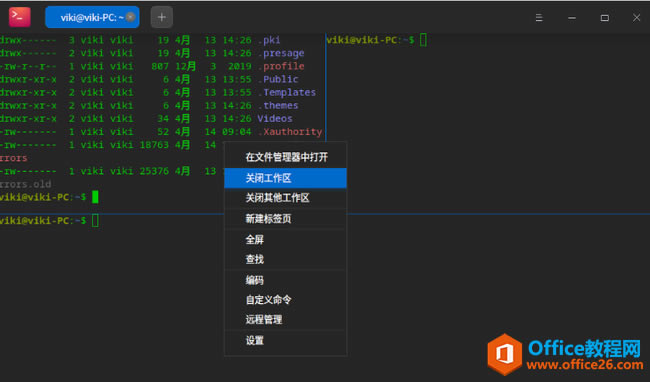Image resolution: width=650 pixels, height=382 pixels.
Task: Choose 在文件管理器中打开 from context menu
Action: point(286,157)
